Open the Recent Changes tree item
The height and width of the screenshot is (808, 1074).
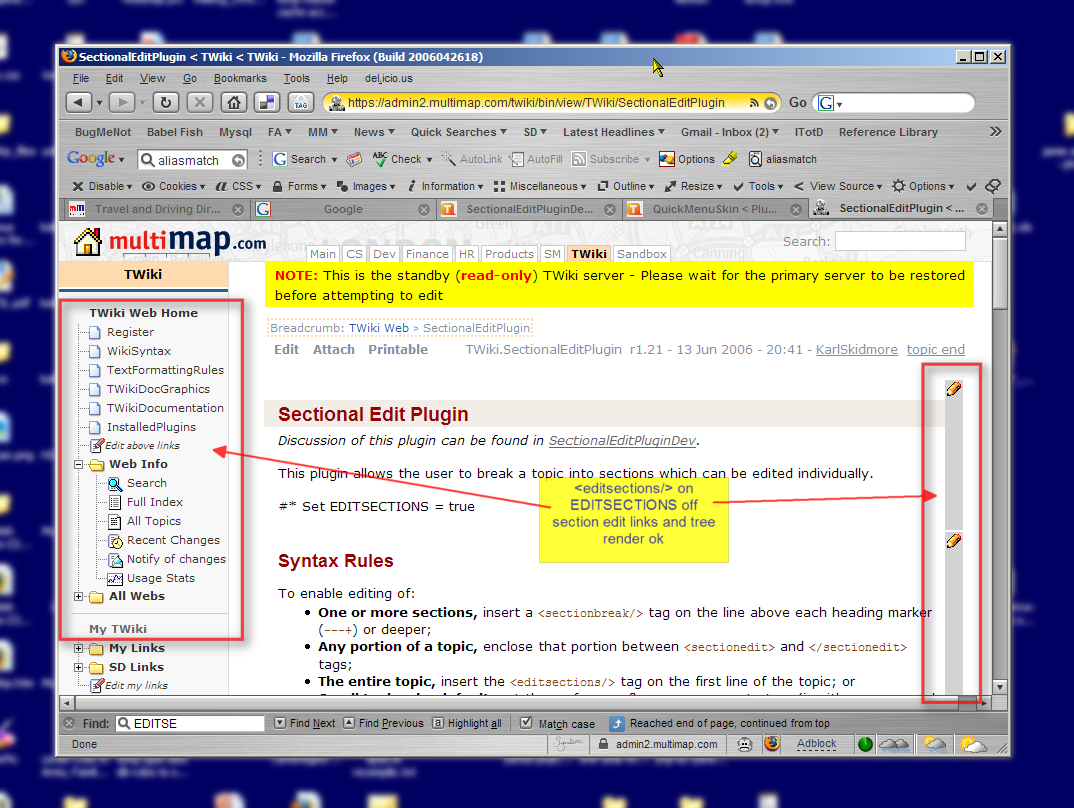tap(173, 540)
